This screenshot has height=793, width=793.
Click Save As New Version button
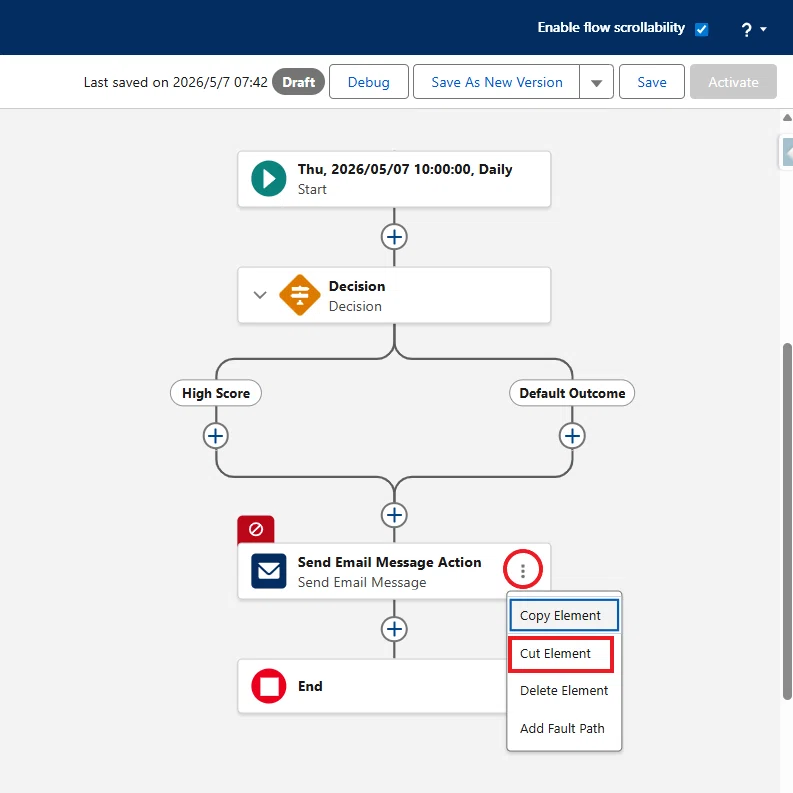tap(497, 82)
